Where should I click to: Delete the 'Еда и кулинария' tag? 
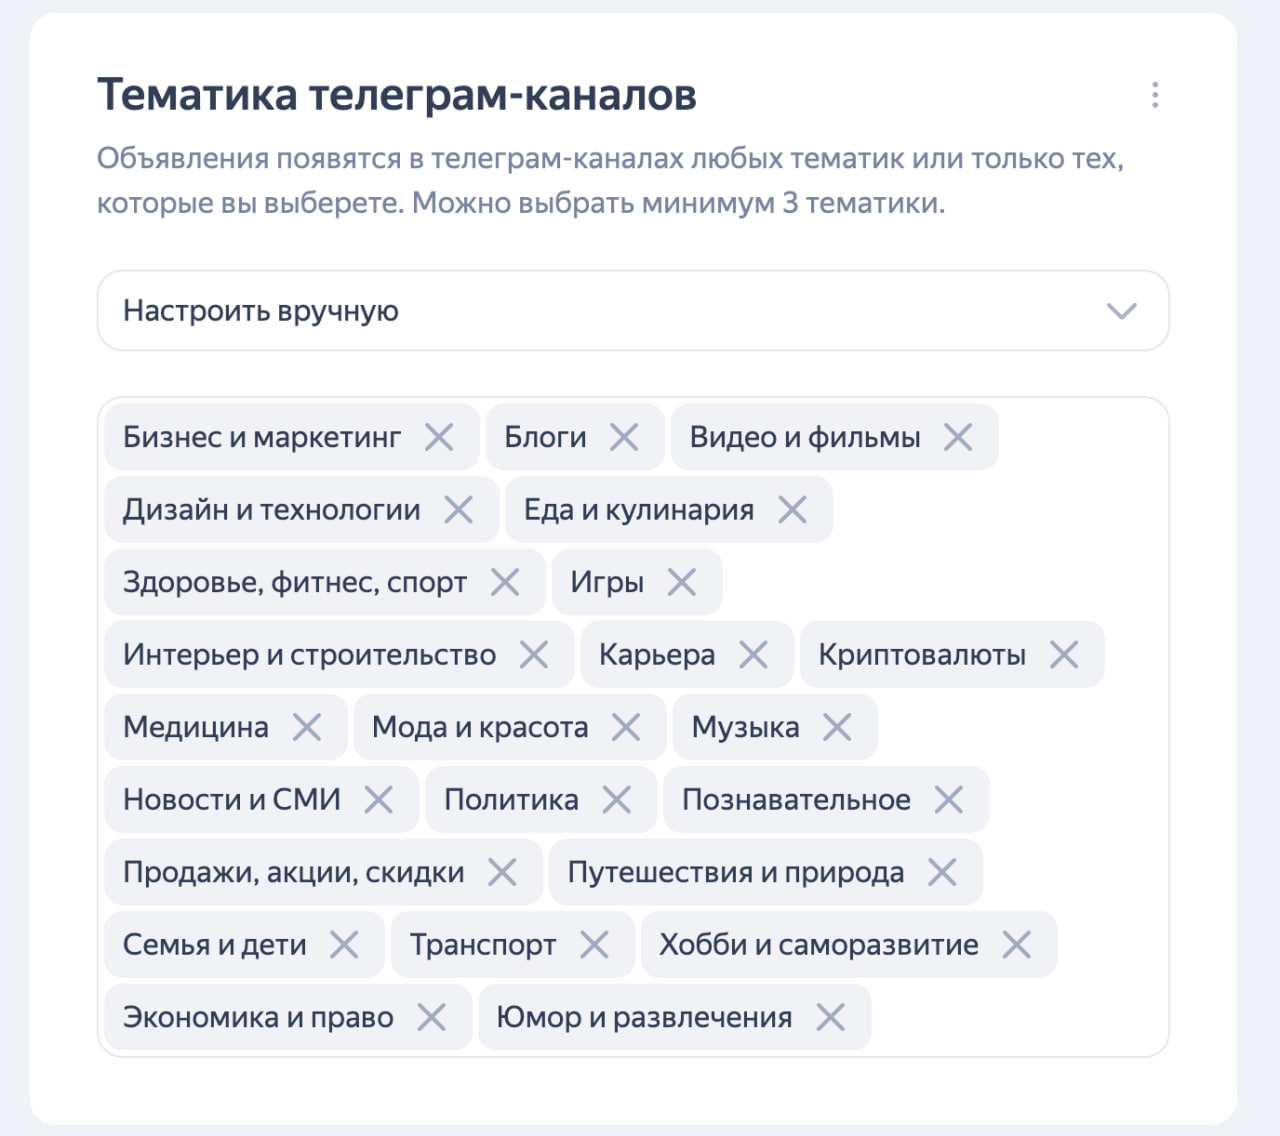[792, 510]
